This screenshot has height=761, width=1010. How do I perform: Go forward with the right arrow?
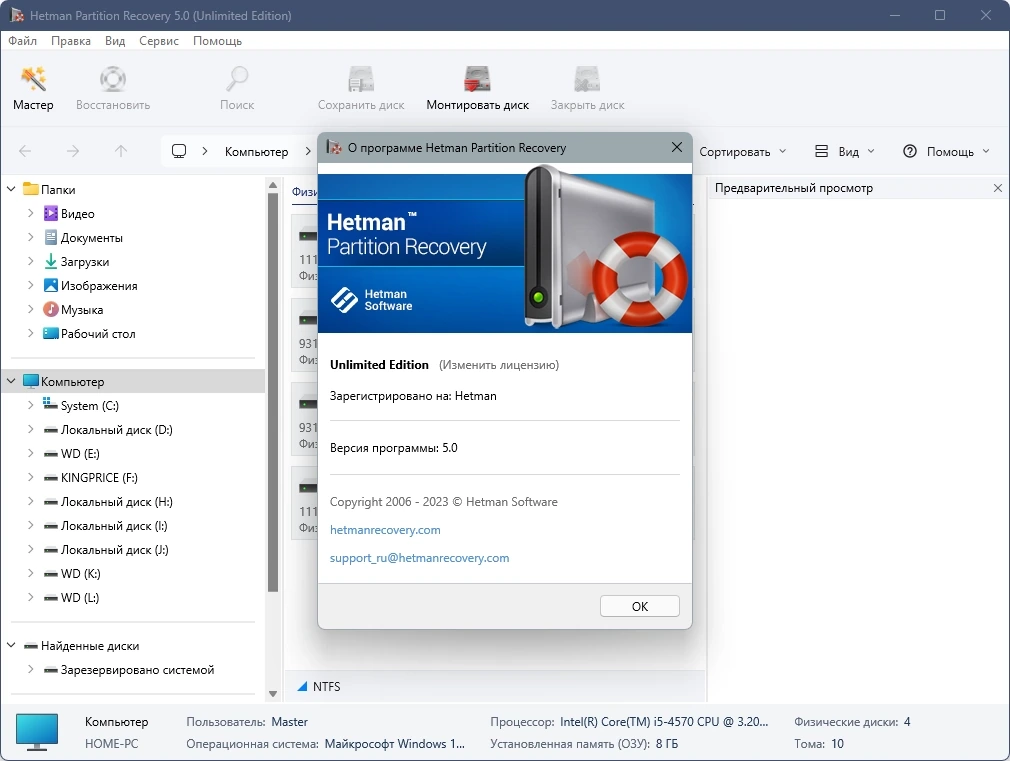click(73, 151)
